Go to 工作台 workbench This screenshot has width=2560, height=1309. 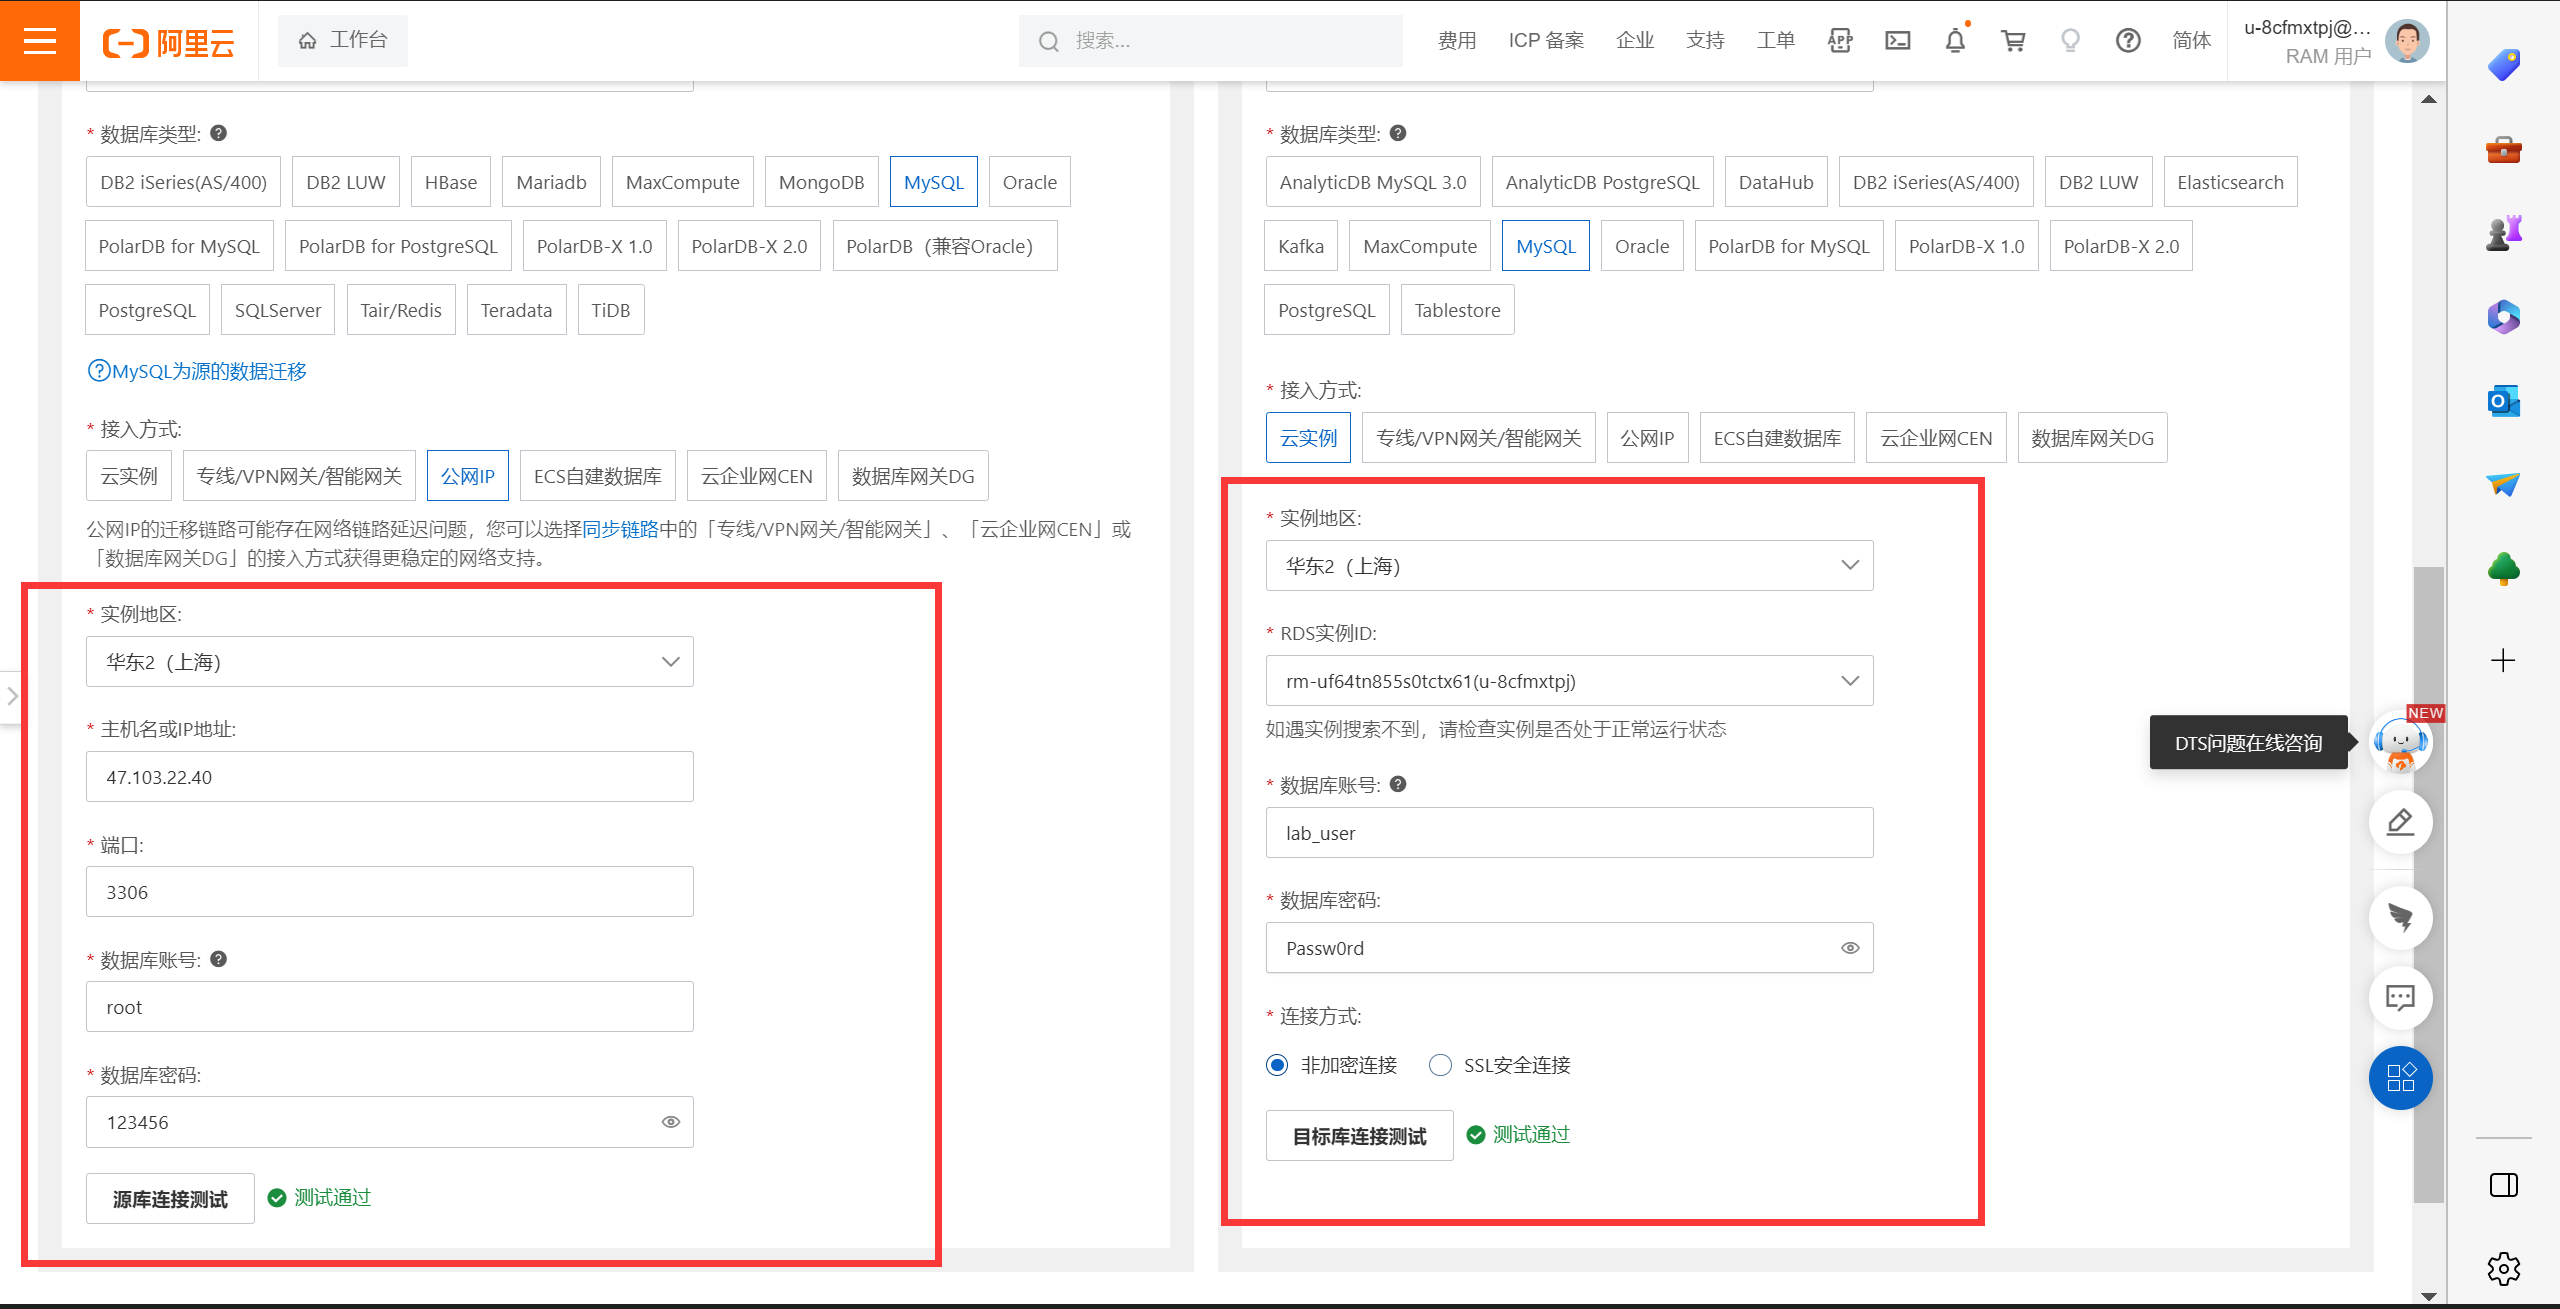click(343, 41)
